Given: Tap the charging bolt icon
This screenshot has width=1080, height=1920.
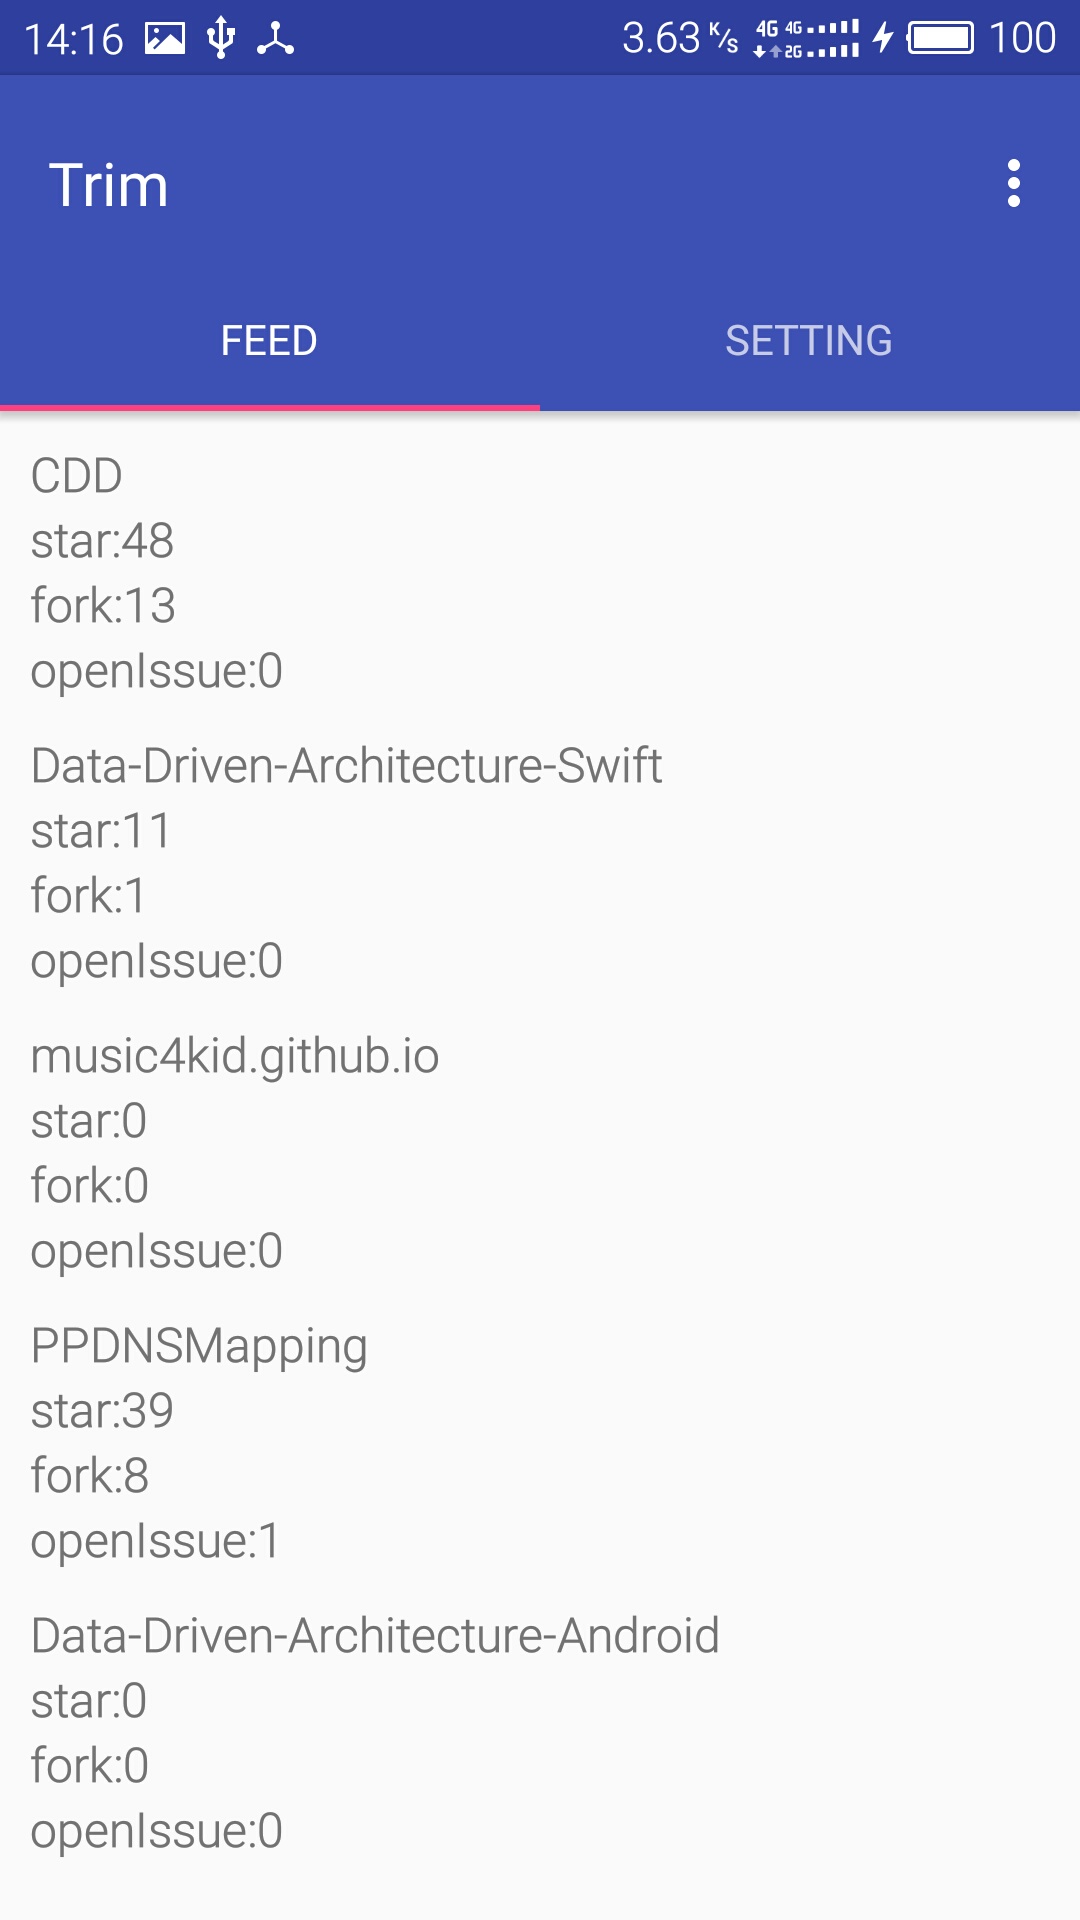Looking at the screenshot, I should click(x=882, y=39).
